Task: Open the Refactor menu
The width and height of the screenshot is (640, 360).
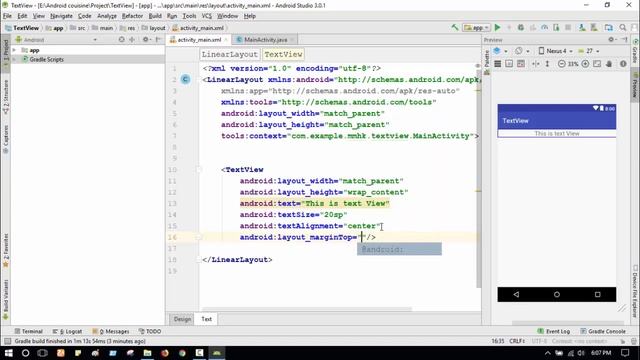Action: (x=132, y=16)
